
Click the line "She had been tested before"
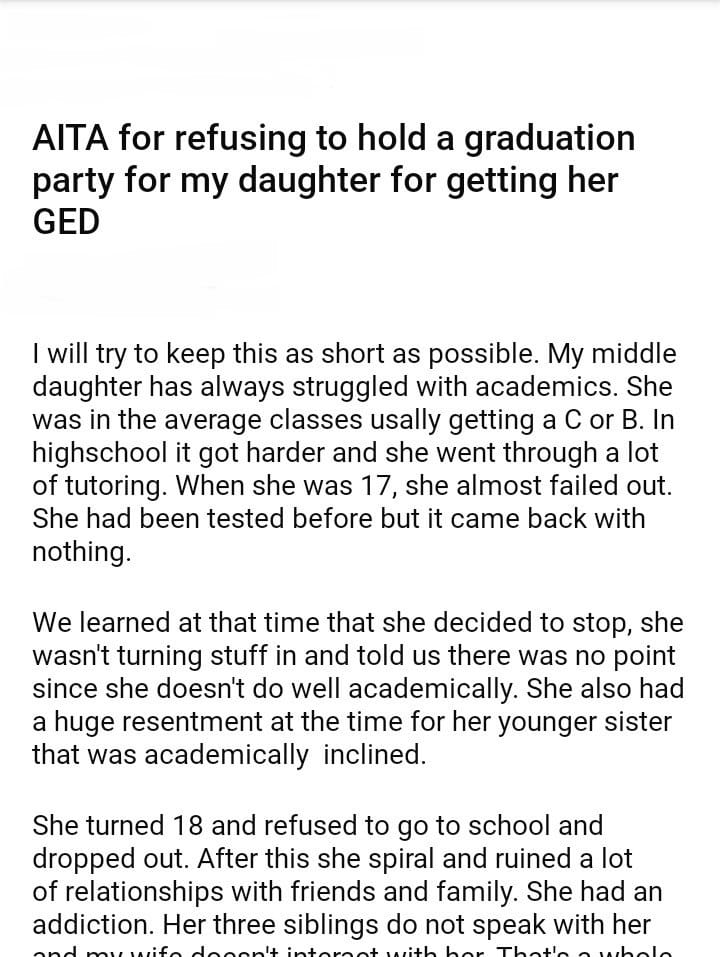(338, 519)
